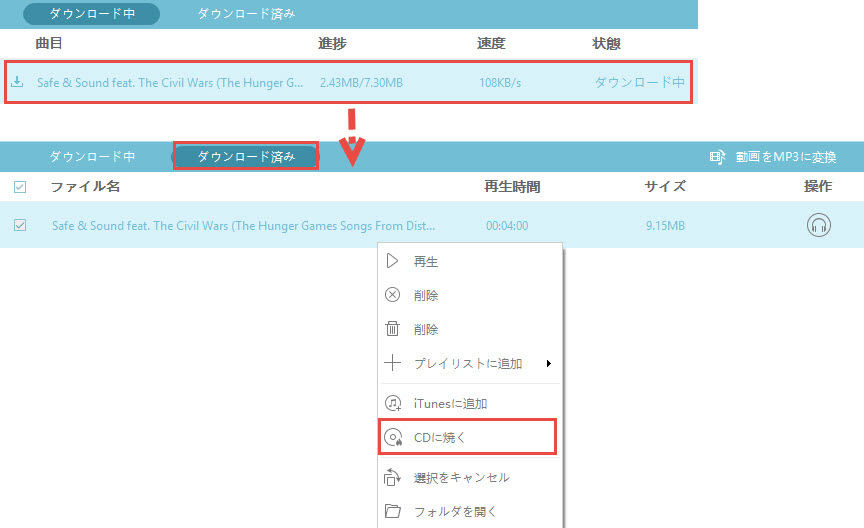The image size is (864, 528).
Task: Click the 108KB/s speed value
Action: tap(500, 83)
